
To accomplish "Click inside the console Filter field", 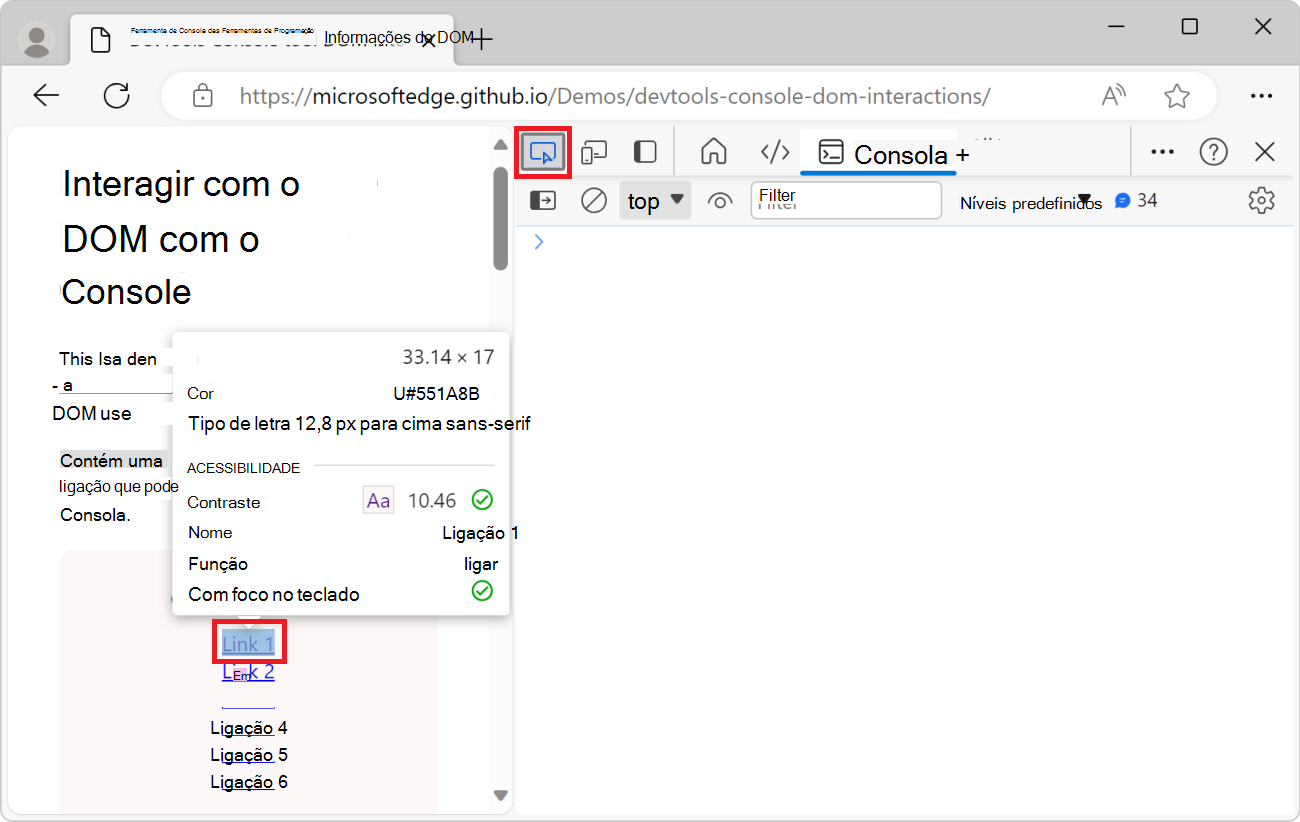I will tap(845, 200).
